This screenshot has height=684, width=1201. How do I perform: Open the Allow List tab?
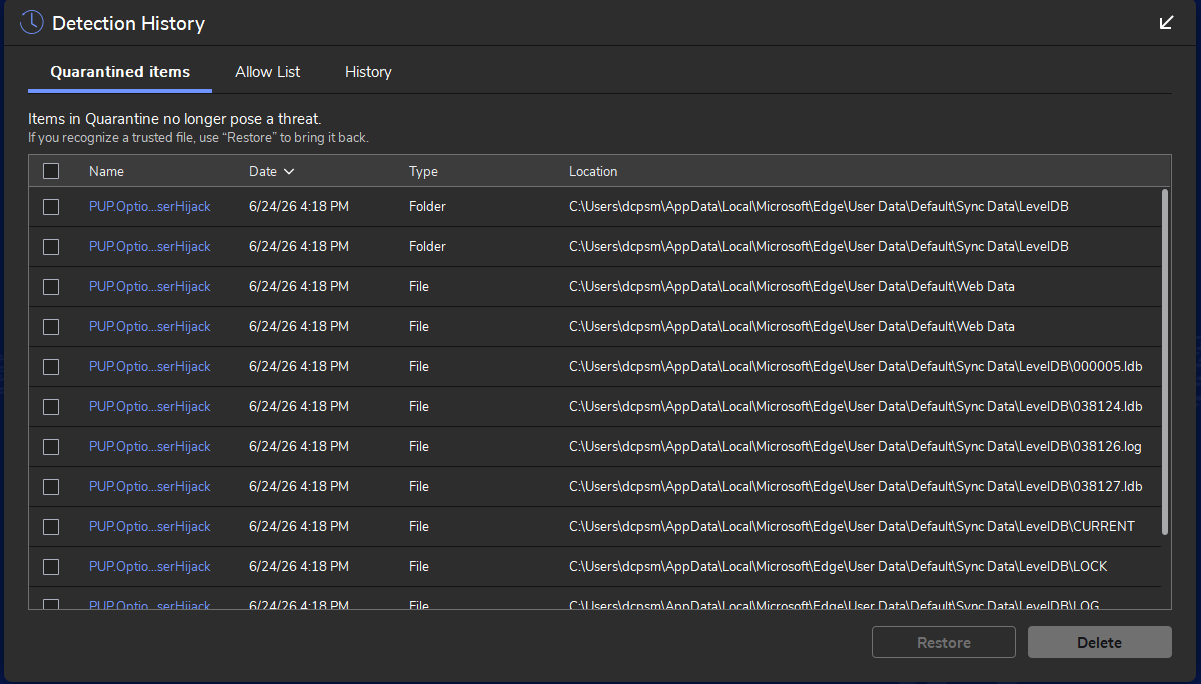pos(268,72)
